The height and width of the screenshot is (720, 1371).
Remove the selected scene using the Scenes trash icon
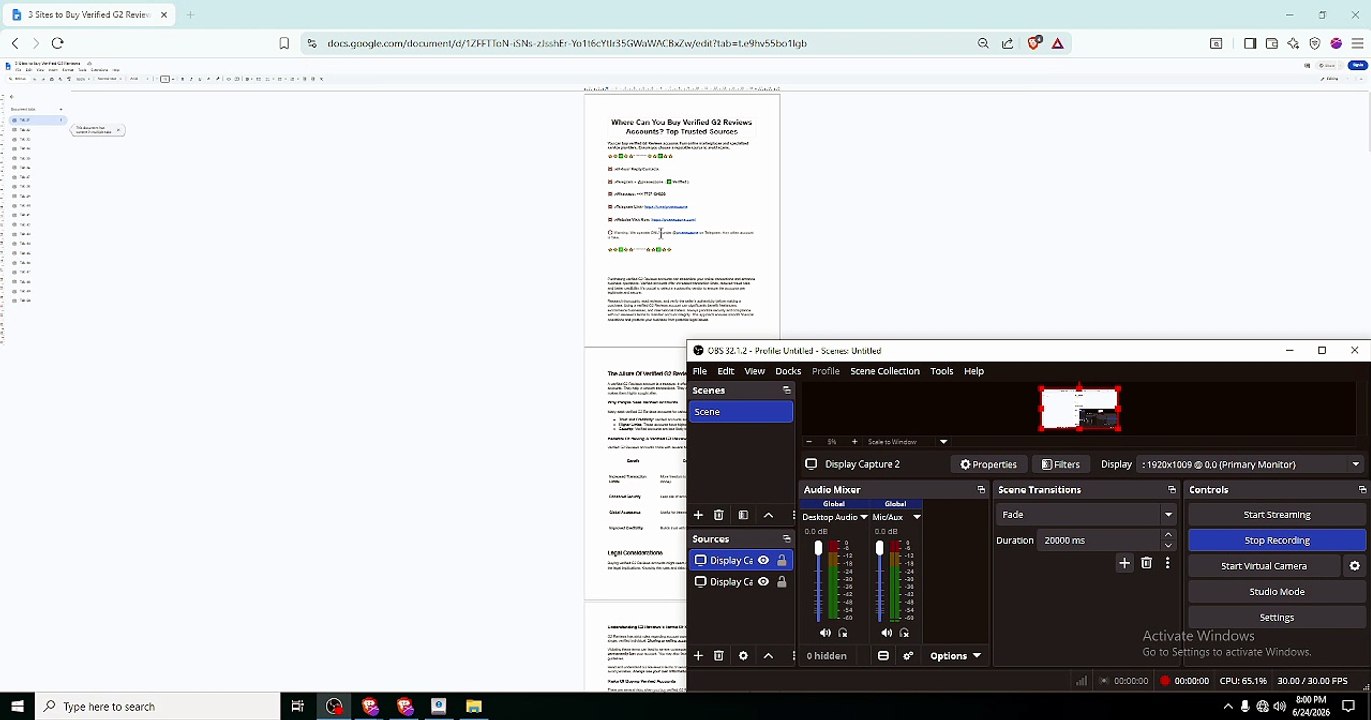(718, 515)
